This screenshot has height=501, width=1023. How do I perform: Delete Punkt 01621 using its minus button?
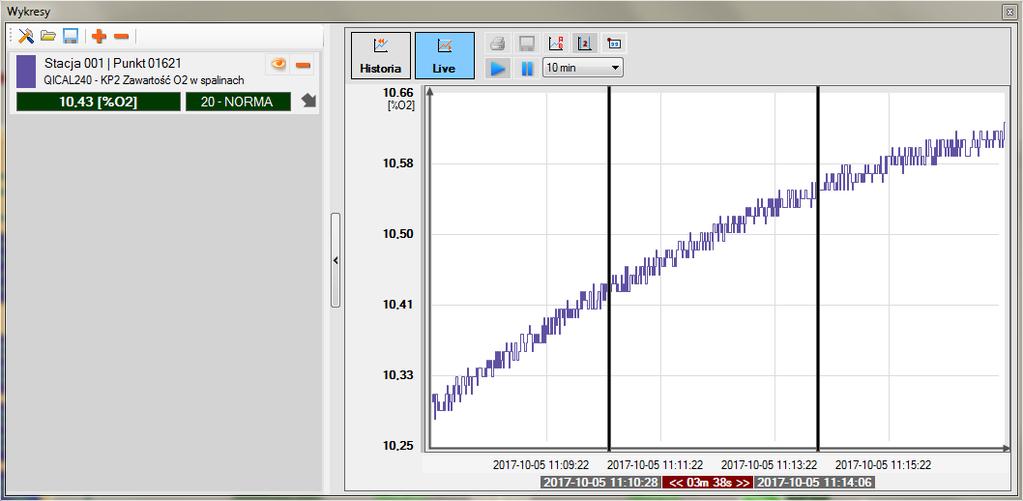(303, 65)
